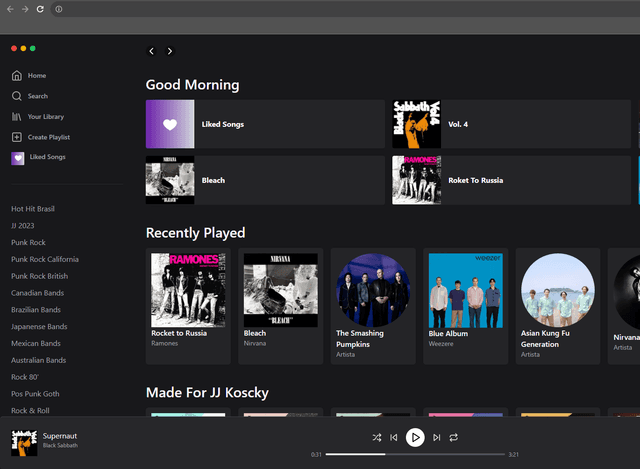Click the Home label in the sidebar
The height and width of the screenshot is (469, 640).
pos(37,76)
